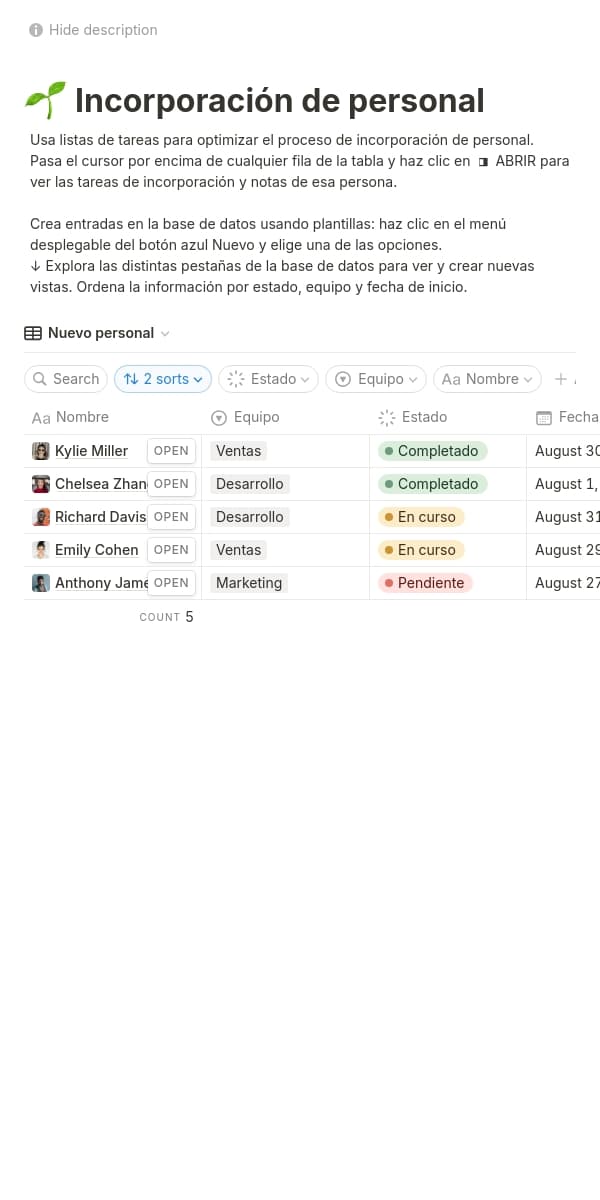Click Emily Cohen's name link
This screenshot has height=1200, width=600.
96,550
